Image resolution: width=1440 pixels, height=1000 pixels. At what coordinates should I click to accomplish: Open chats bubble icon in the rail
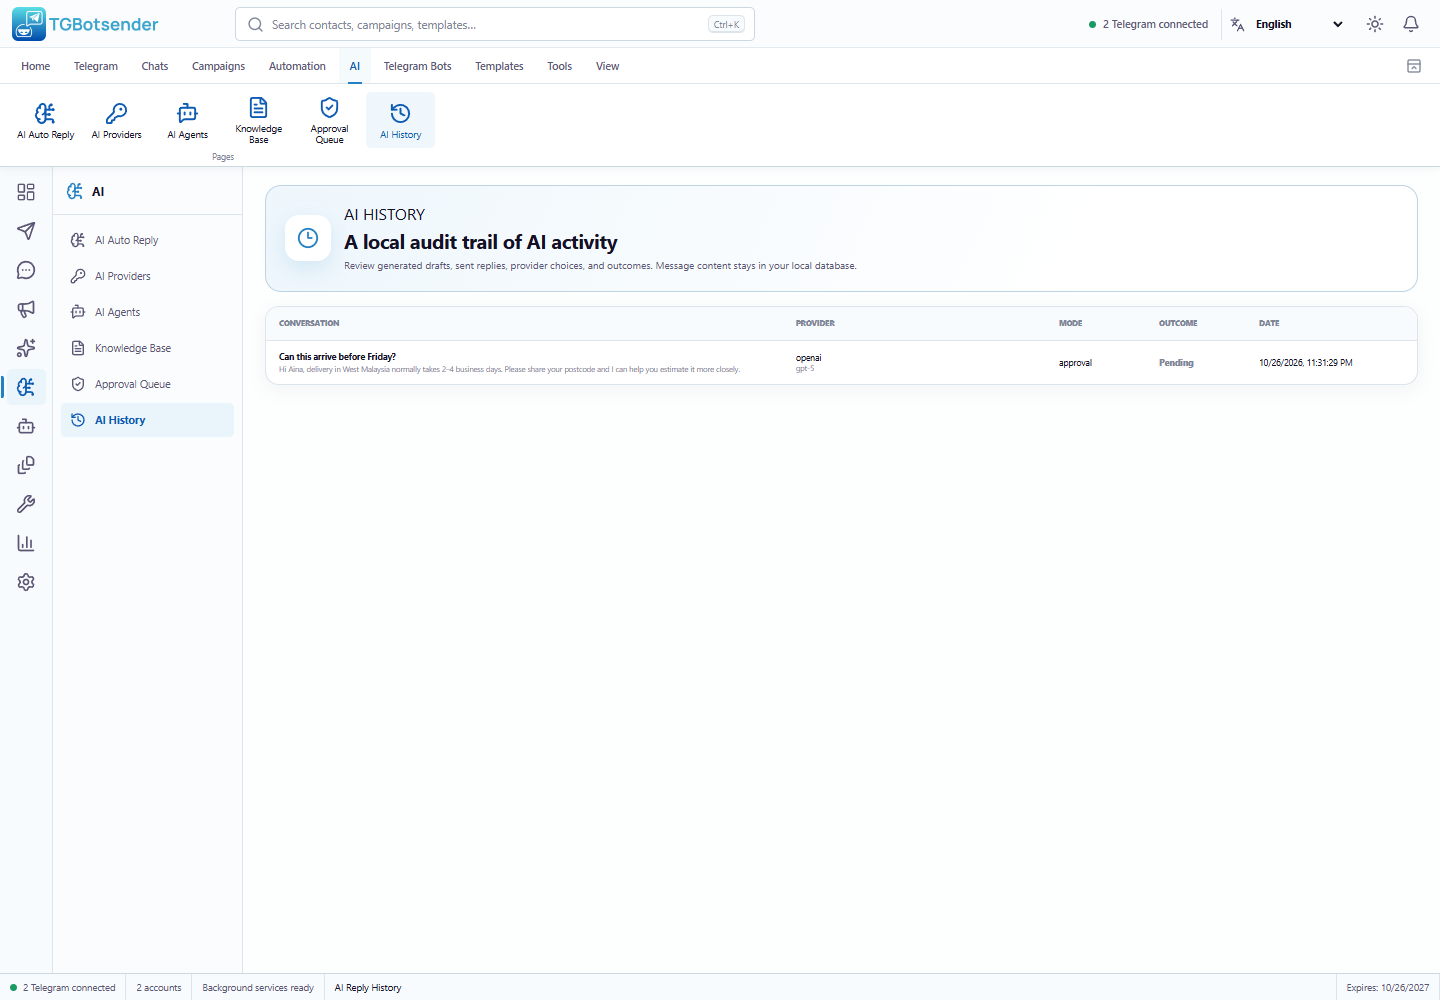[x=26, y=270]
